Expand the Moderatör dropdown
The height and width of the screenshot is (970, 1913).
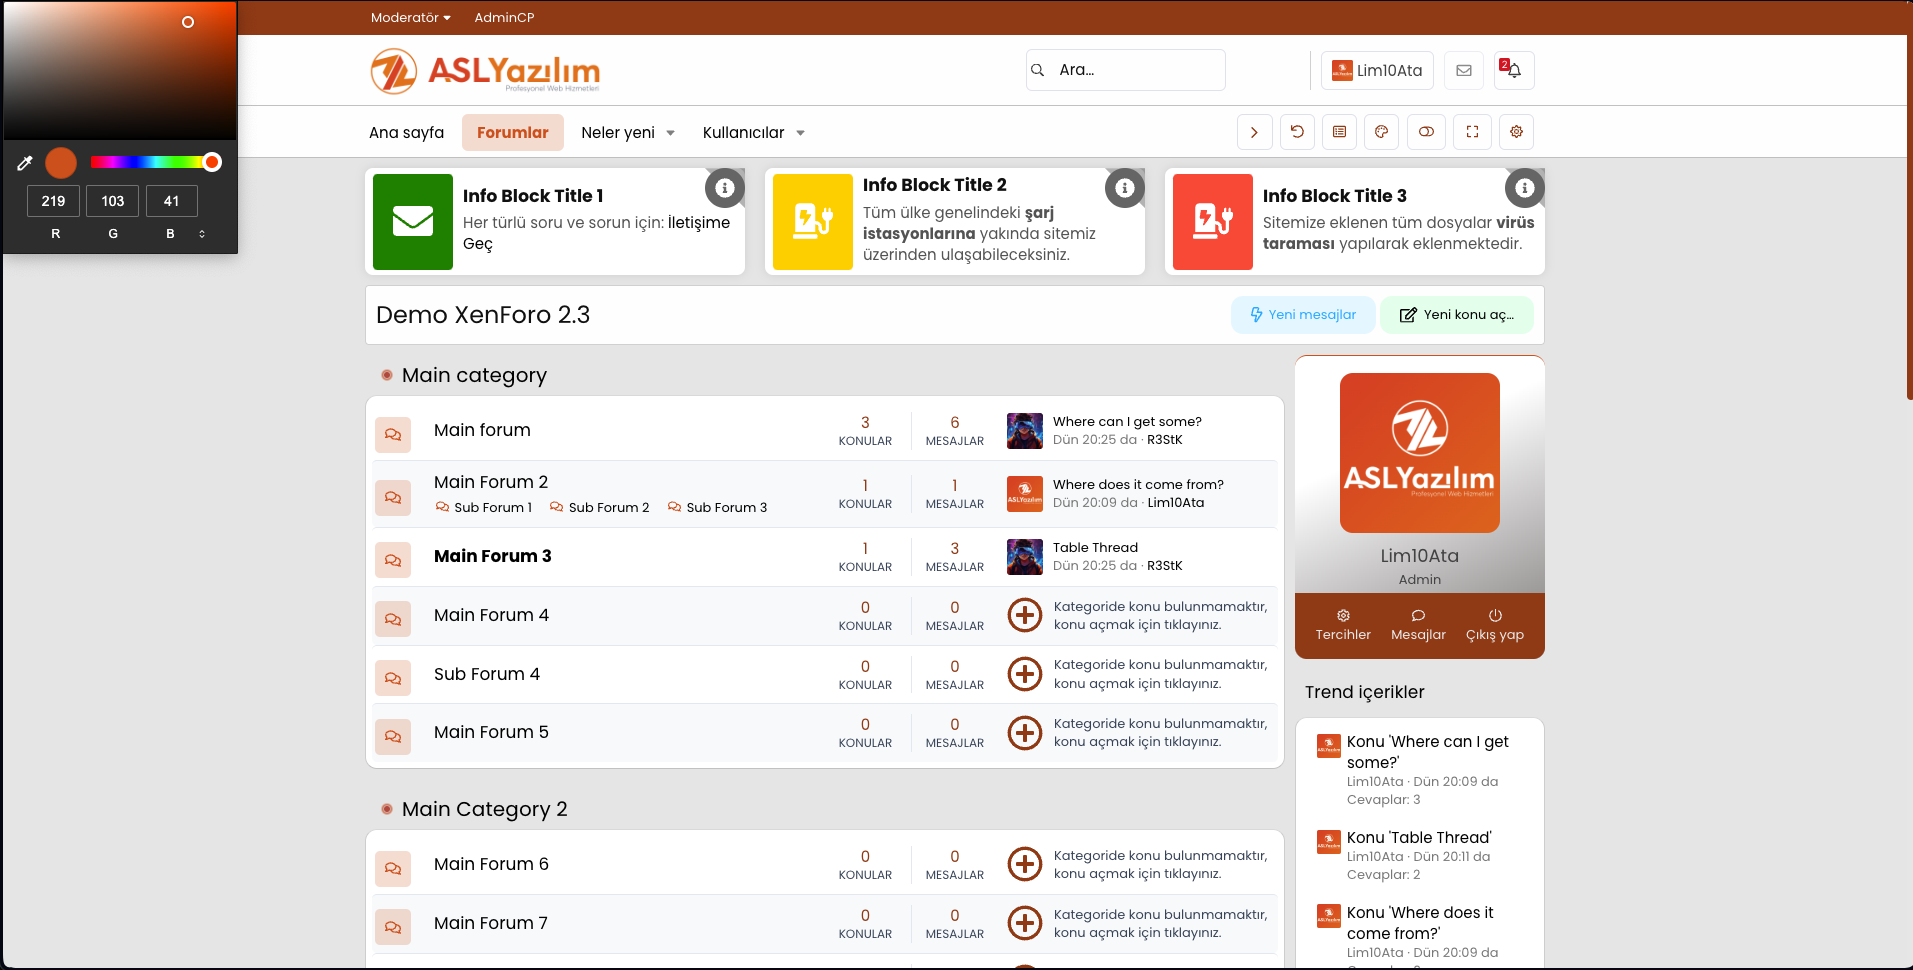click(x=410, y=17)
